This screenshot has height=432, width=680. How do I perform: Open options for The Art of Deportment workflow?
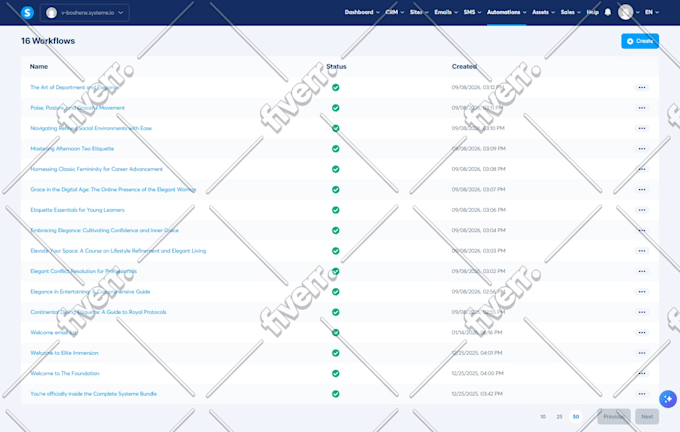(642, 88)
